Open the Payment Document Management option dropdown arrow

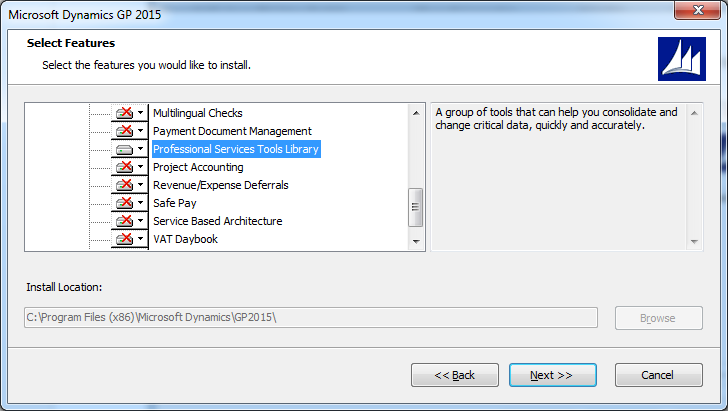tap(140, 130)
